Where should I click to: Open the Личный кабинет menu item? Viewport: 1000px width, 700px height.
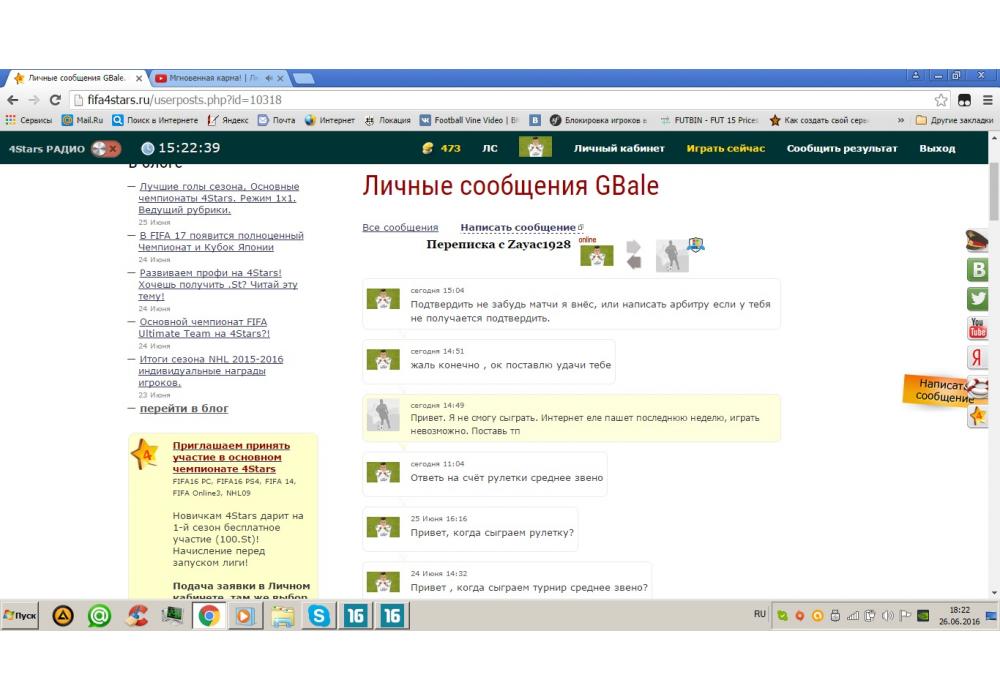coord(618,149)
